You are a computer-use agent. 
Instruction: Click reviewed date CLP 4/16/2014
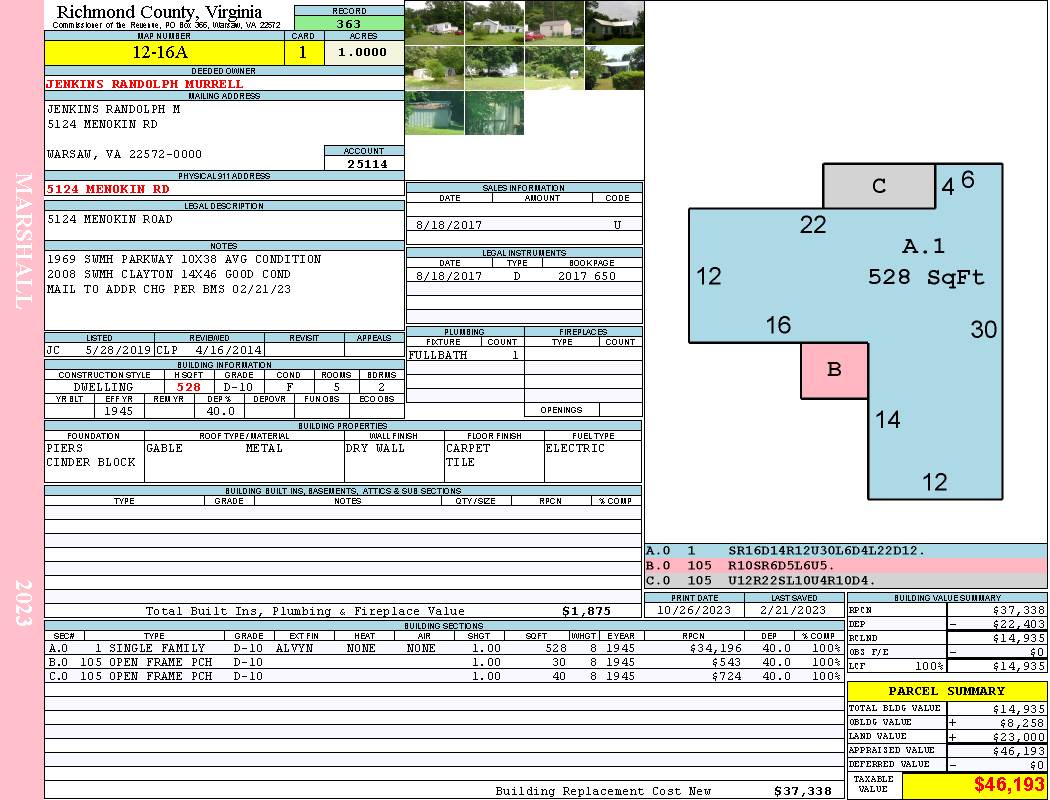pos(209,349)
